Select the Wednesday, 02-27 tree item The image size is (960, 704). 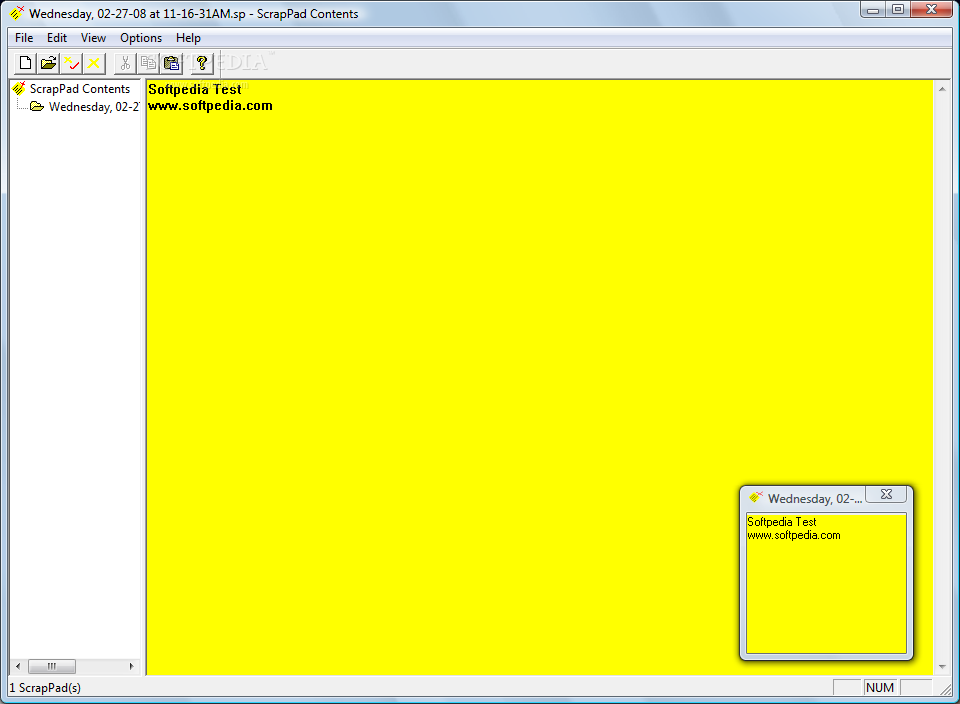coord(94,107)
